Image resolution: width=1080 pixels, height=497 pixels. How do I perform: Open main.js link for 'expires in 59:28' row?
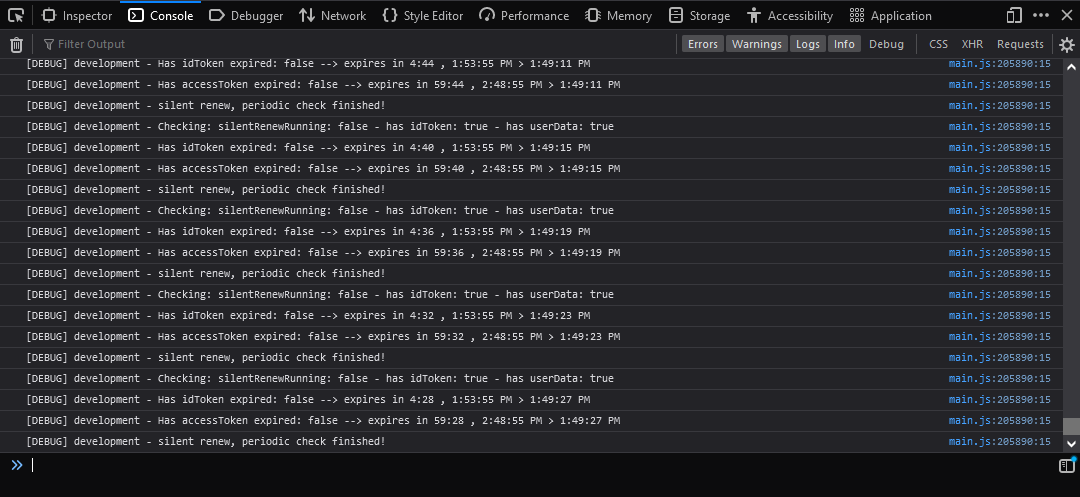tap(999, 421)
